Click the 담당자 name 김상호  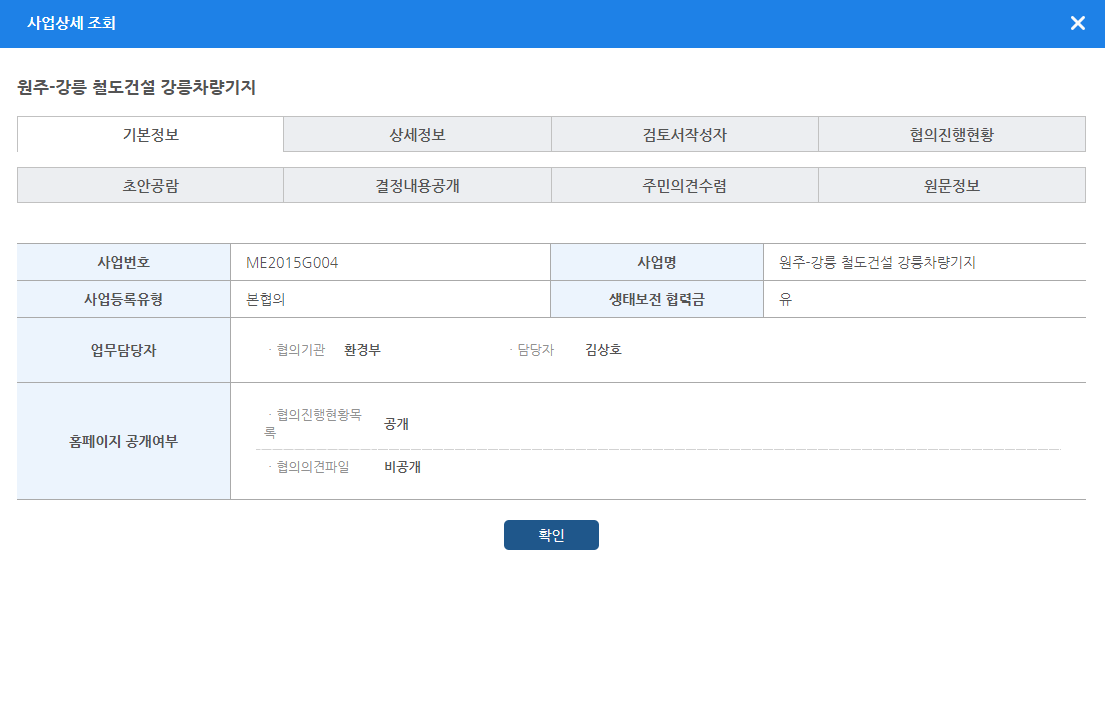click(x=603, y=350)
